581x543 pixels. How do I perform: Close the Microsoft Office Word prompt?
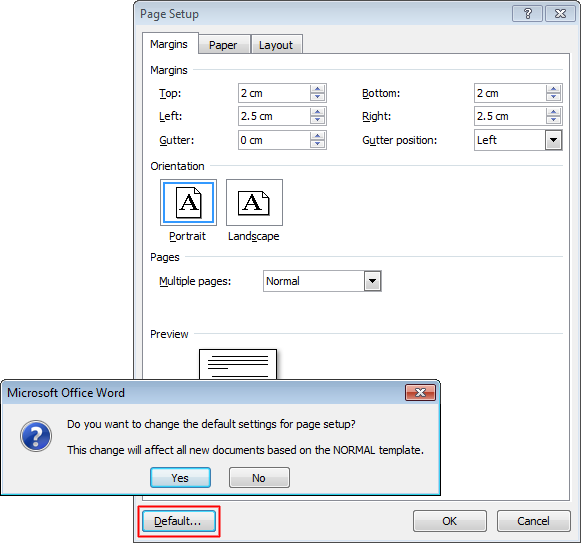420,393
